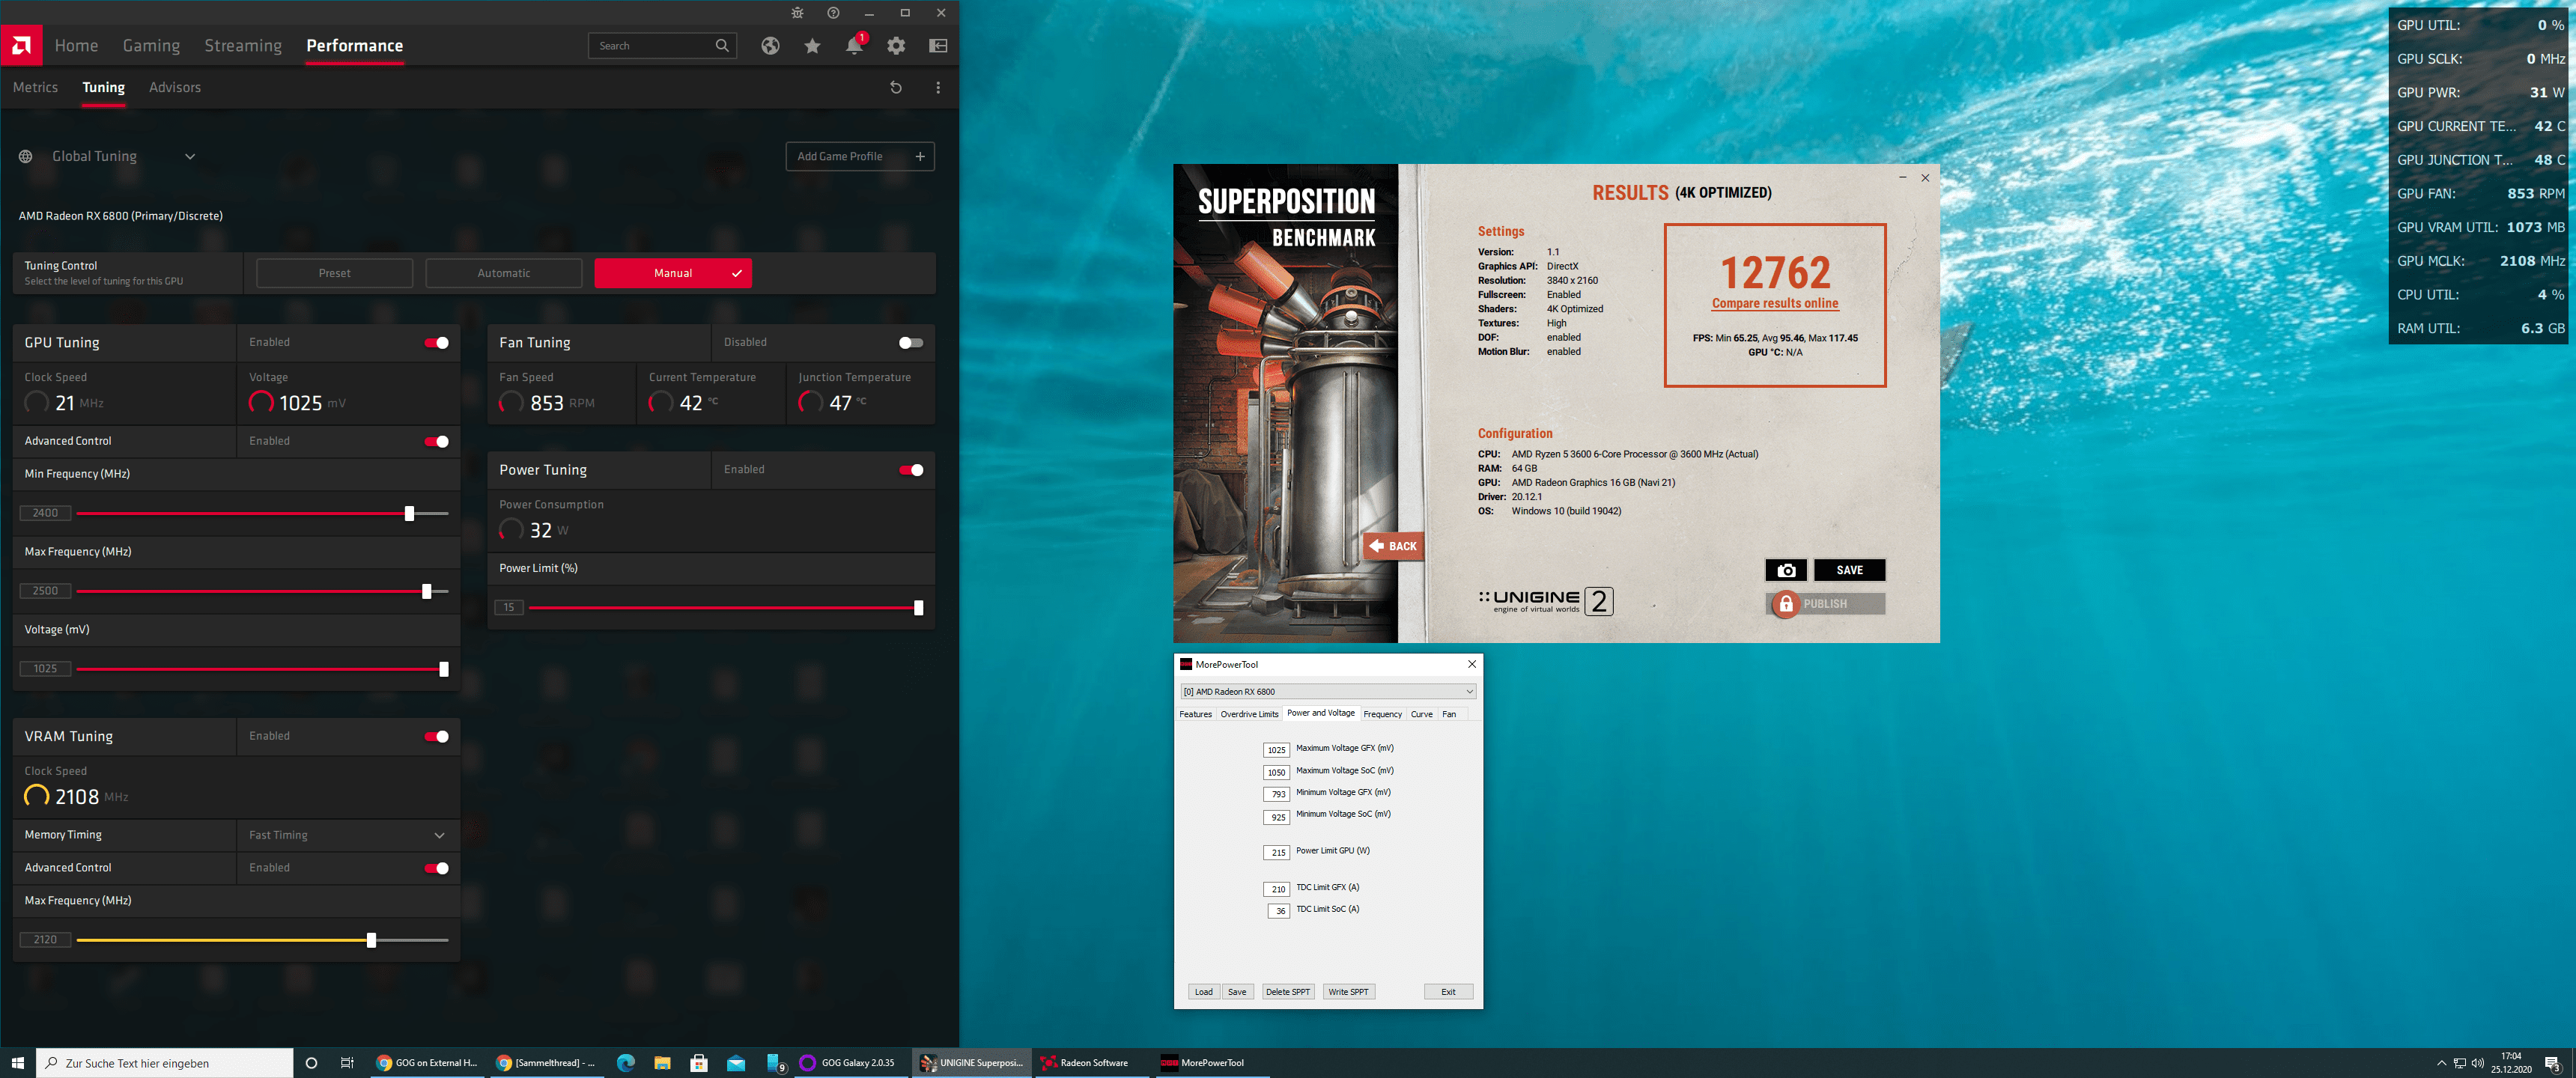The image size is (2576, 1078).
Task: Toggle GPU Tuning enabled switch
Action: click(x=437, y=343)
